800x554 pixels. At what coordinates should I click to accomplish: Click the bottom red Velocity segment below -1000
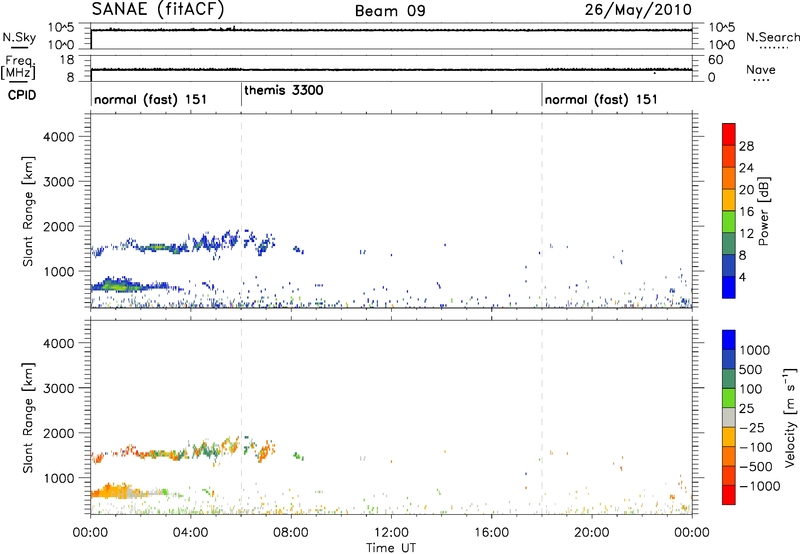tap(729, 495)
